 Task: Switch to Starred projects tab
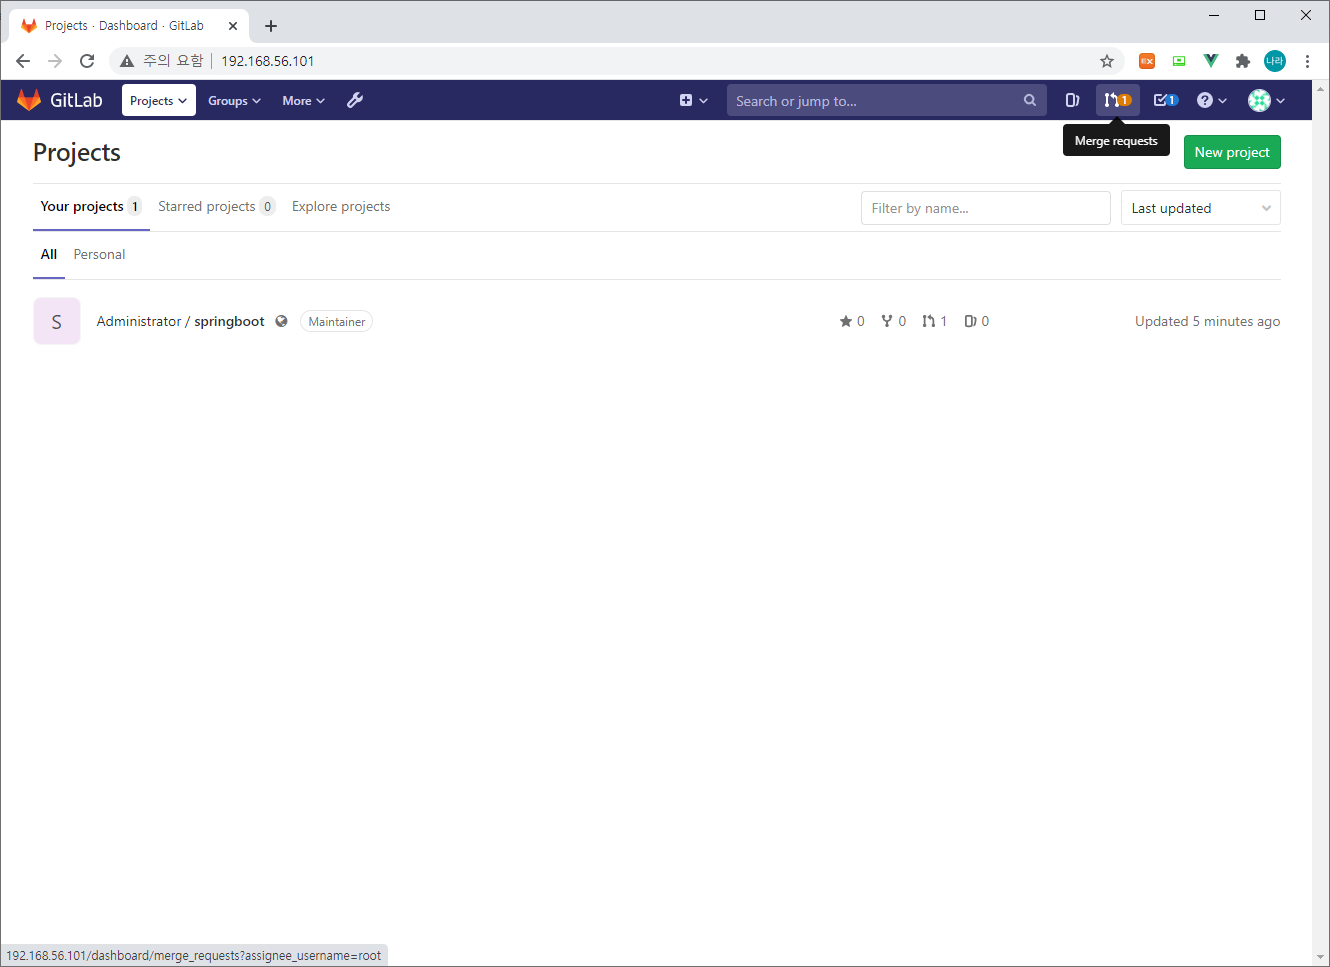click(216, 206)
